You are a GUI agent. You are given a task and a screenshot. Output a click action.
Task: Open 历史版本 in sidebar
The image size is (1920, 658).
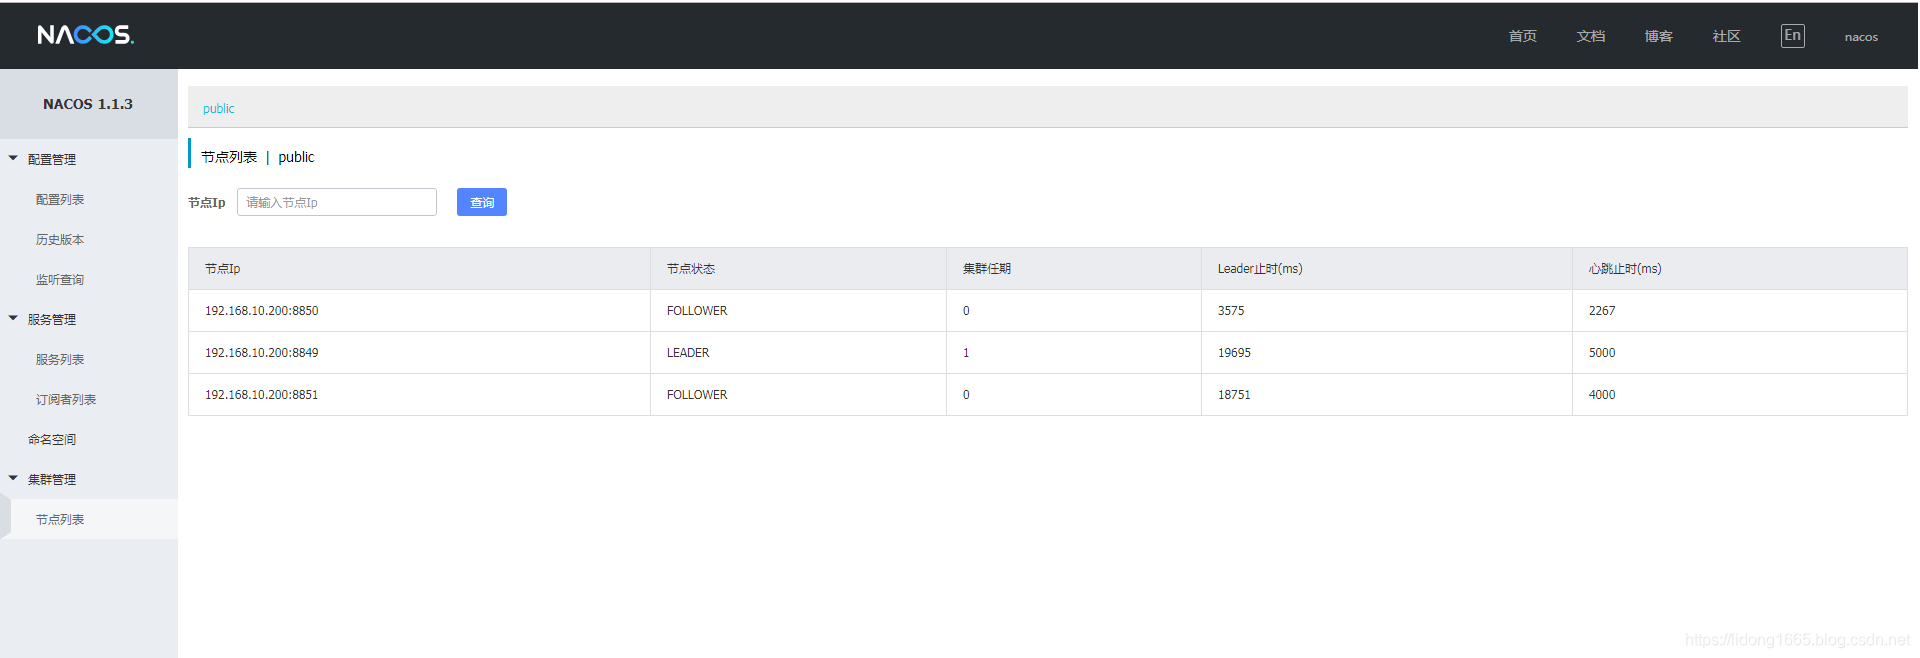(60, 239)
